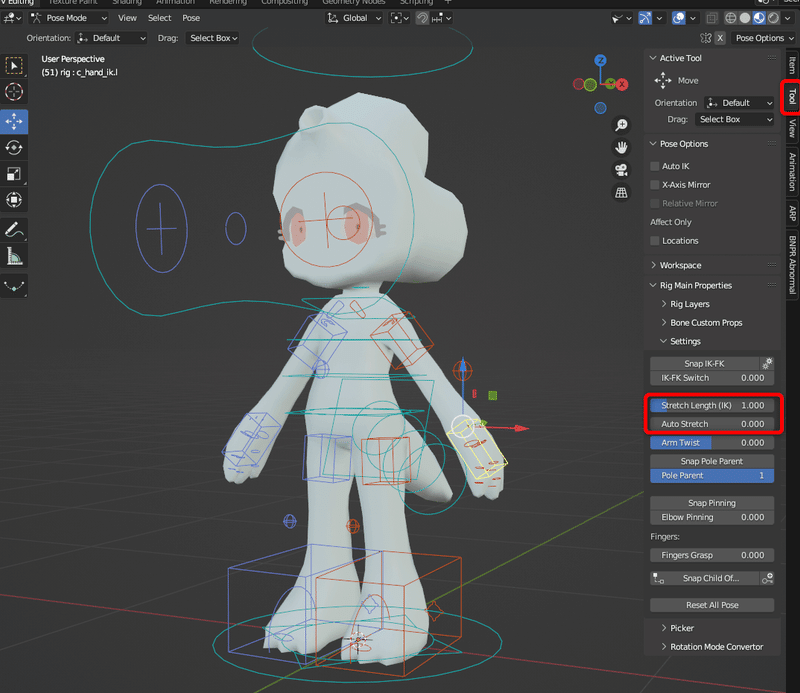Select the Select Box tool

click(14, 66)
